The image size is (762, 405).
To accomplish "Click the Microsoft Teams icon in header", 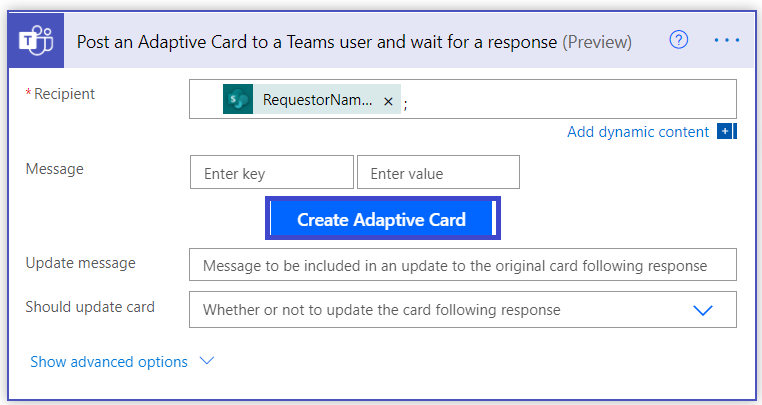I will 36,41.
